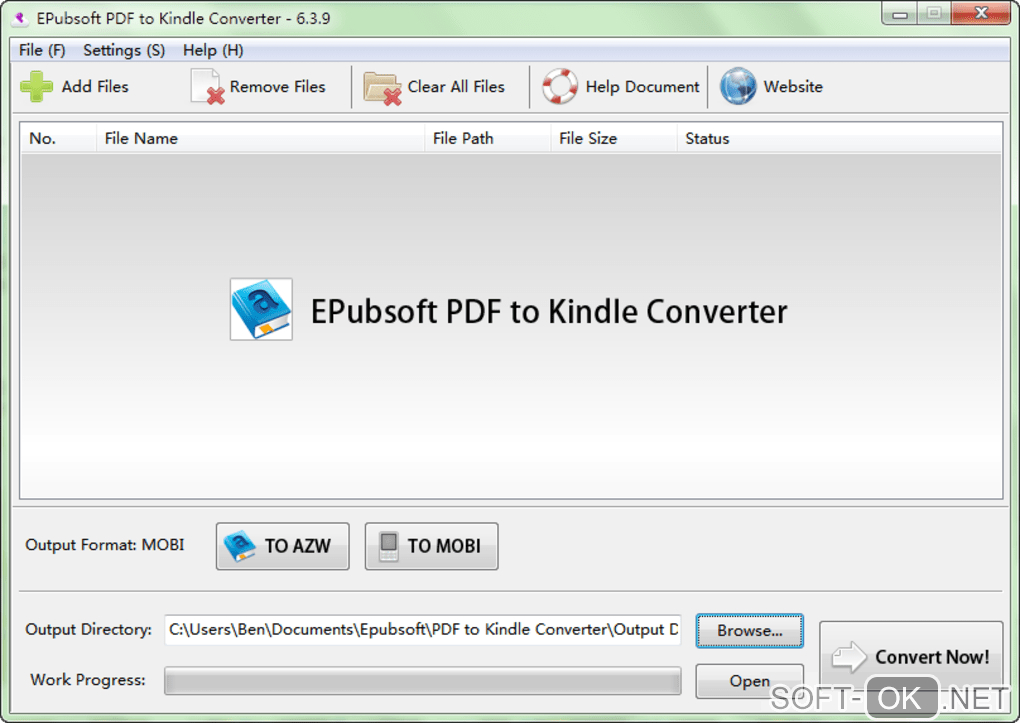This screenshot has width=1020, height=723.
Task: Click the File Path column header
Action: 487,138
